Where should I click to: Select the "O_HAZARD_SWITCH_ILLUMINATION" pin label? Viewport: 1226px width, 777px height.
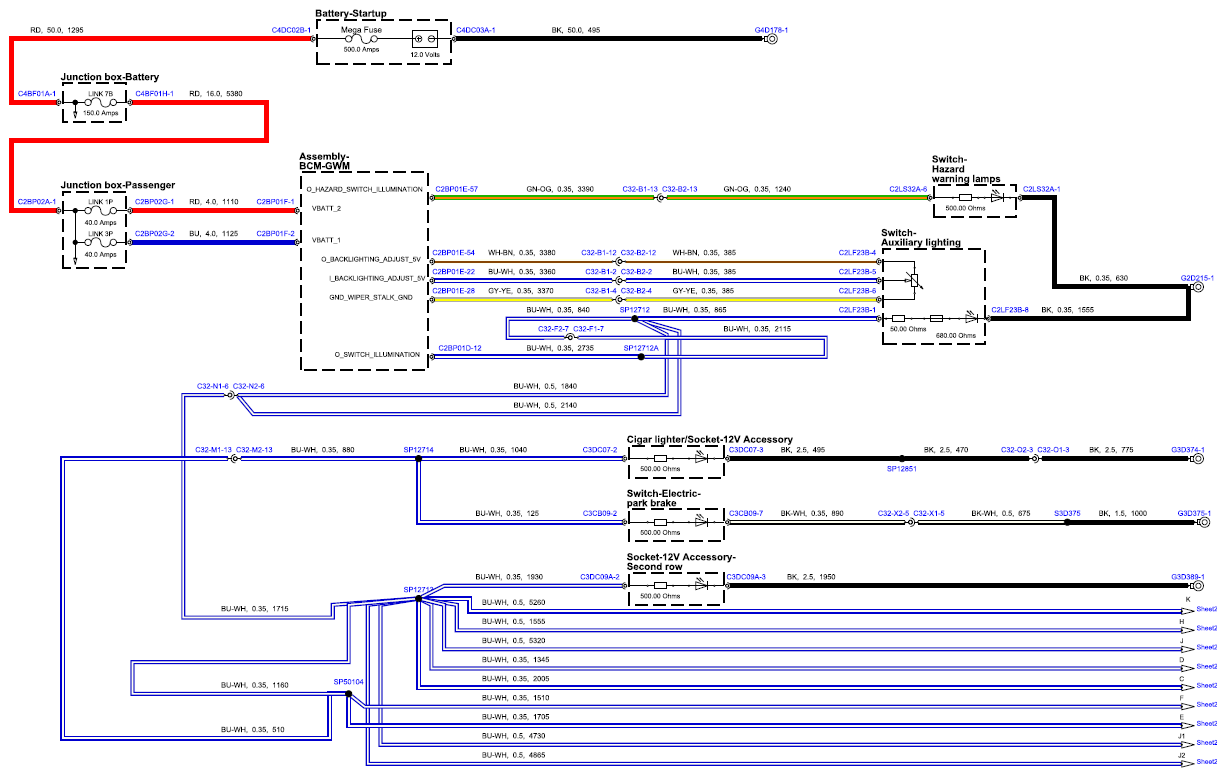(x=365, y=189)
